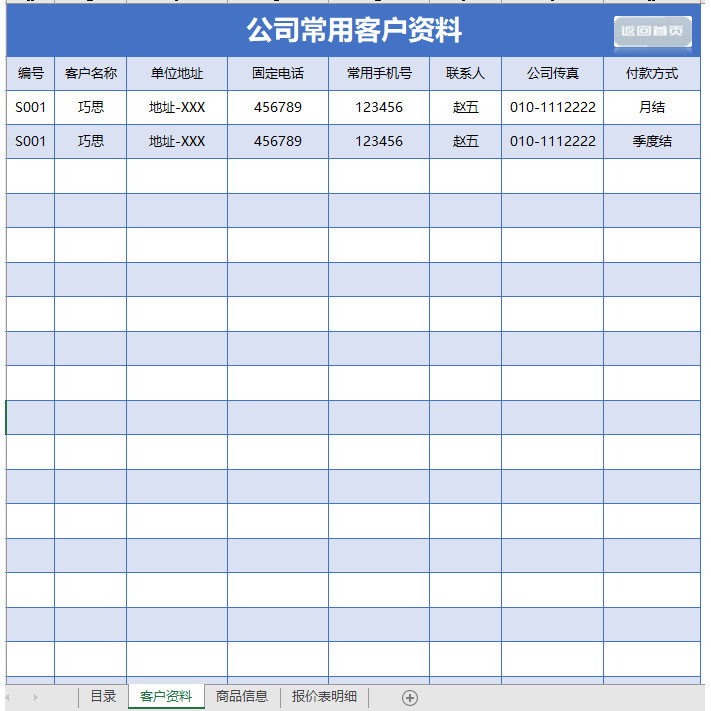
Task: Select the 客户资料 sheet tab
Action: 166,696
